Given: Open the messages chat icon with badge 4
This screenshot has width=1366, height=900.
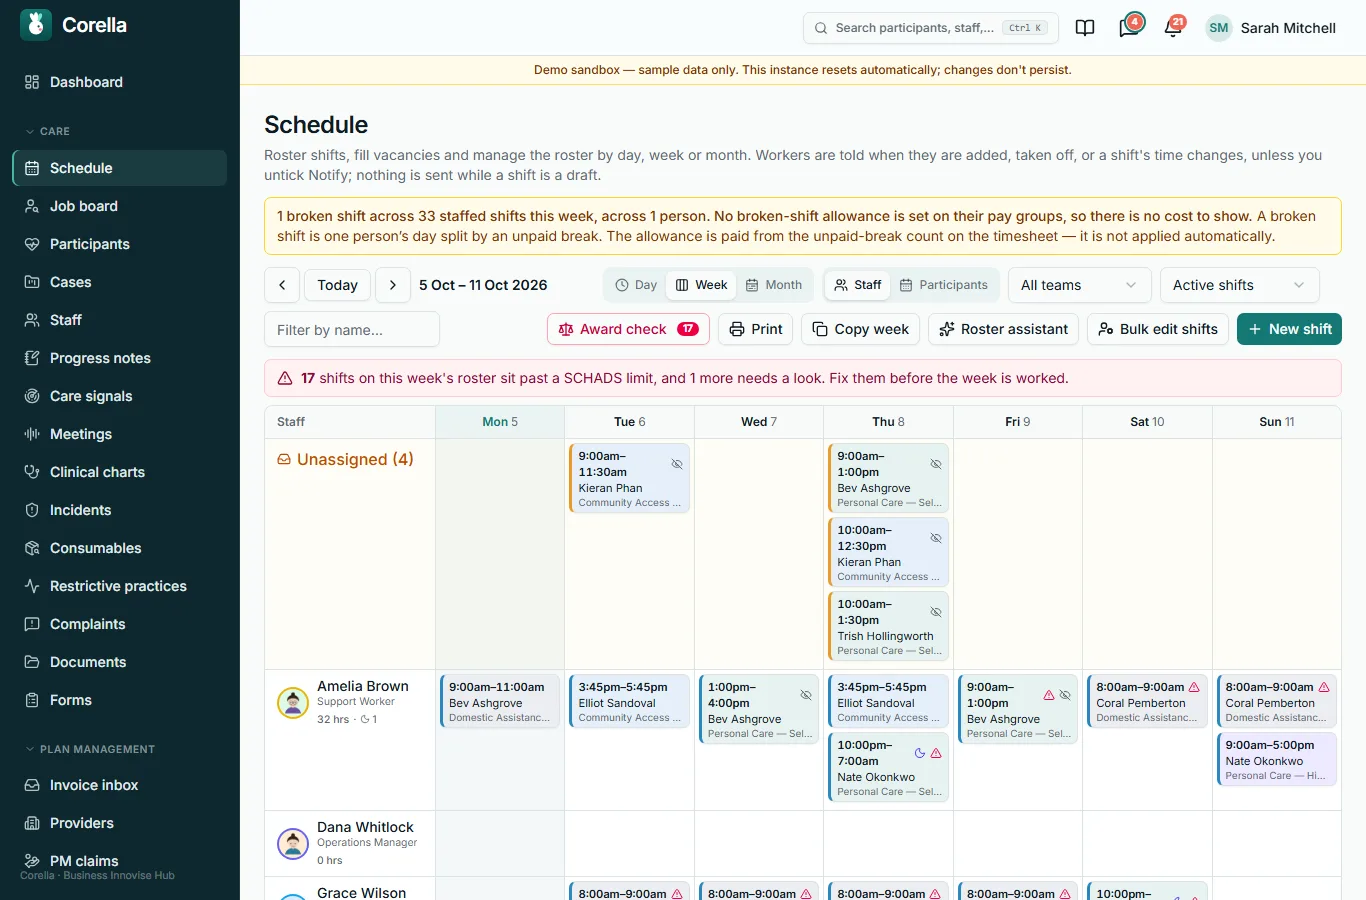Looking at the screenshot, I should (x=1129, y=28).
